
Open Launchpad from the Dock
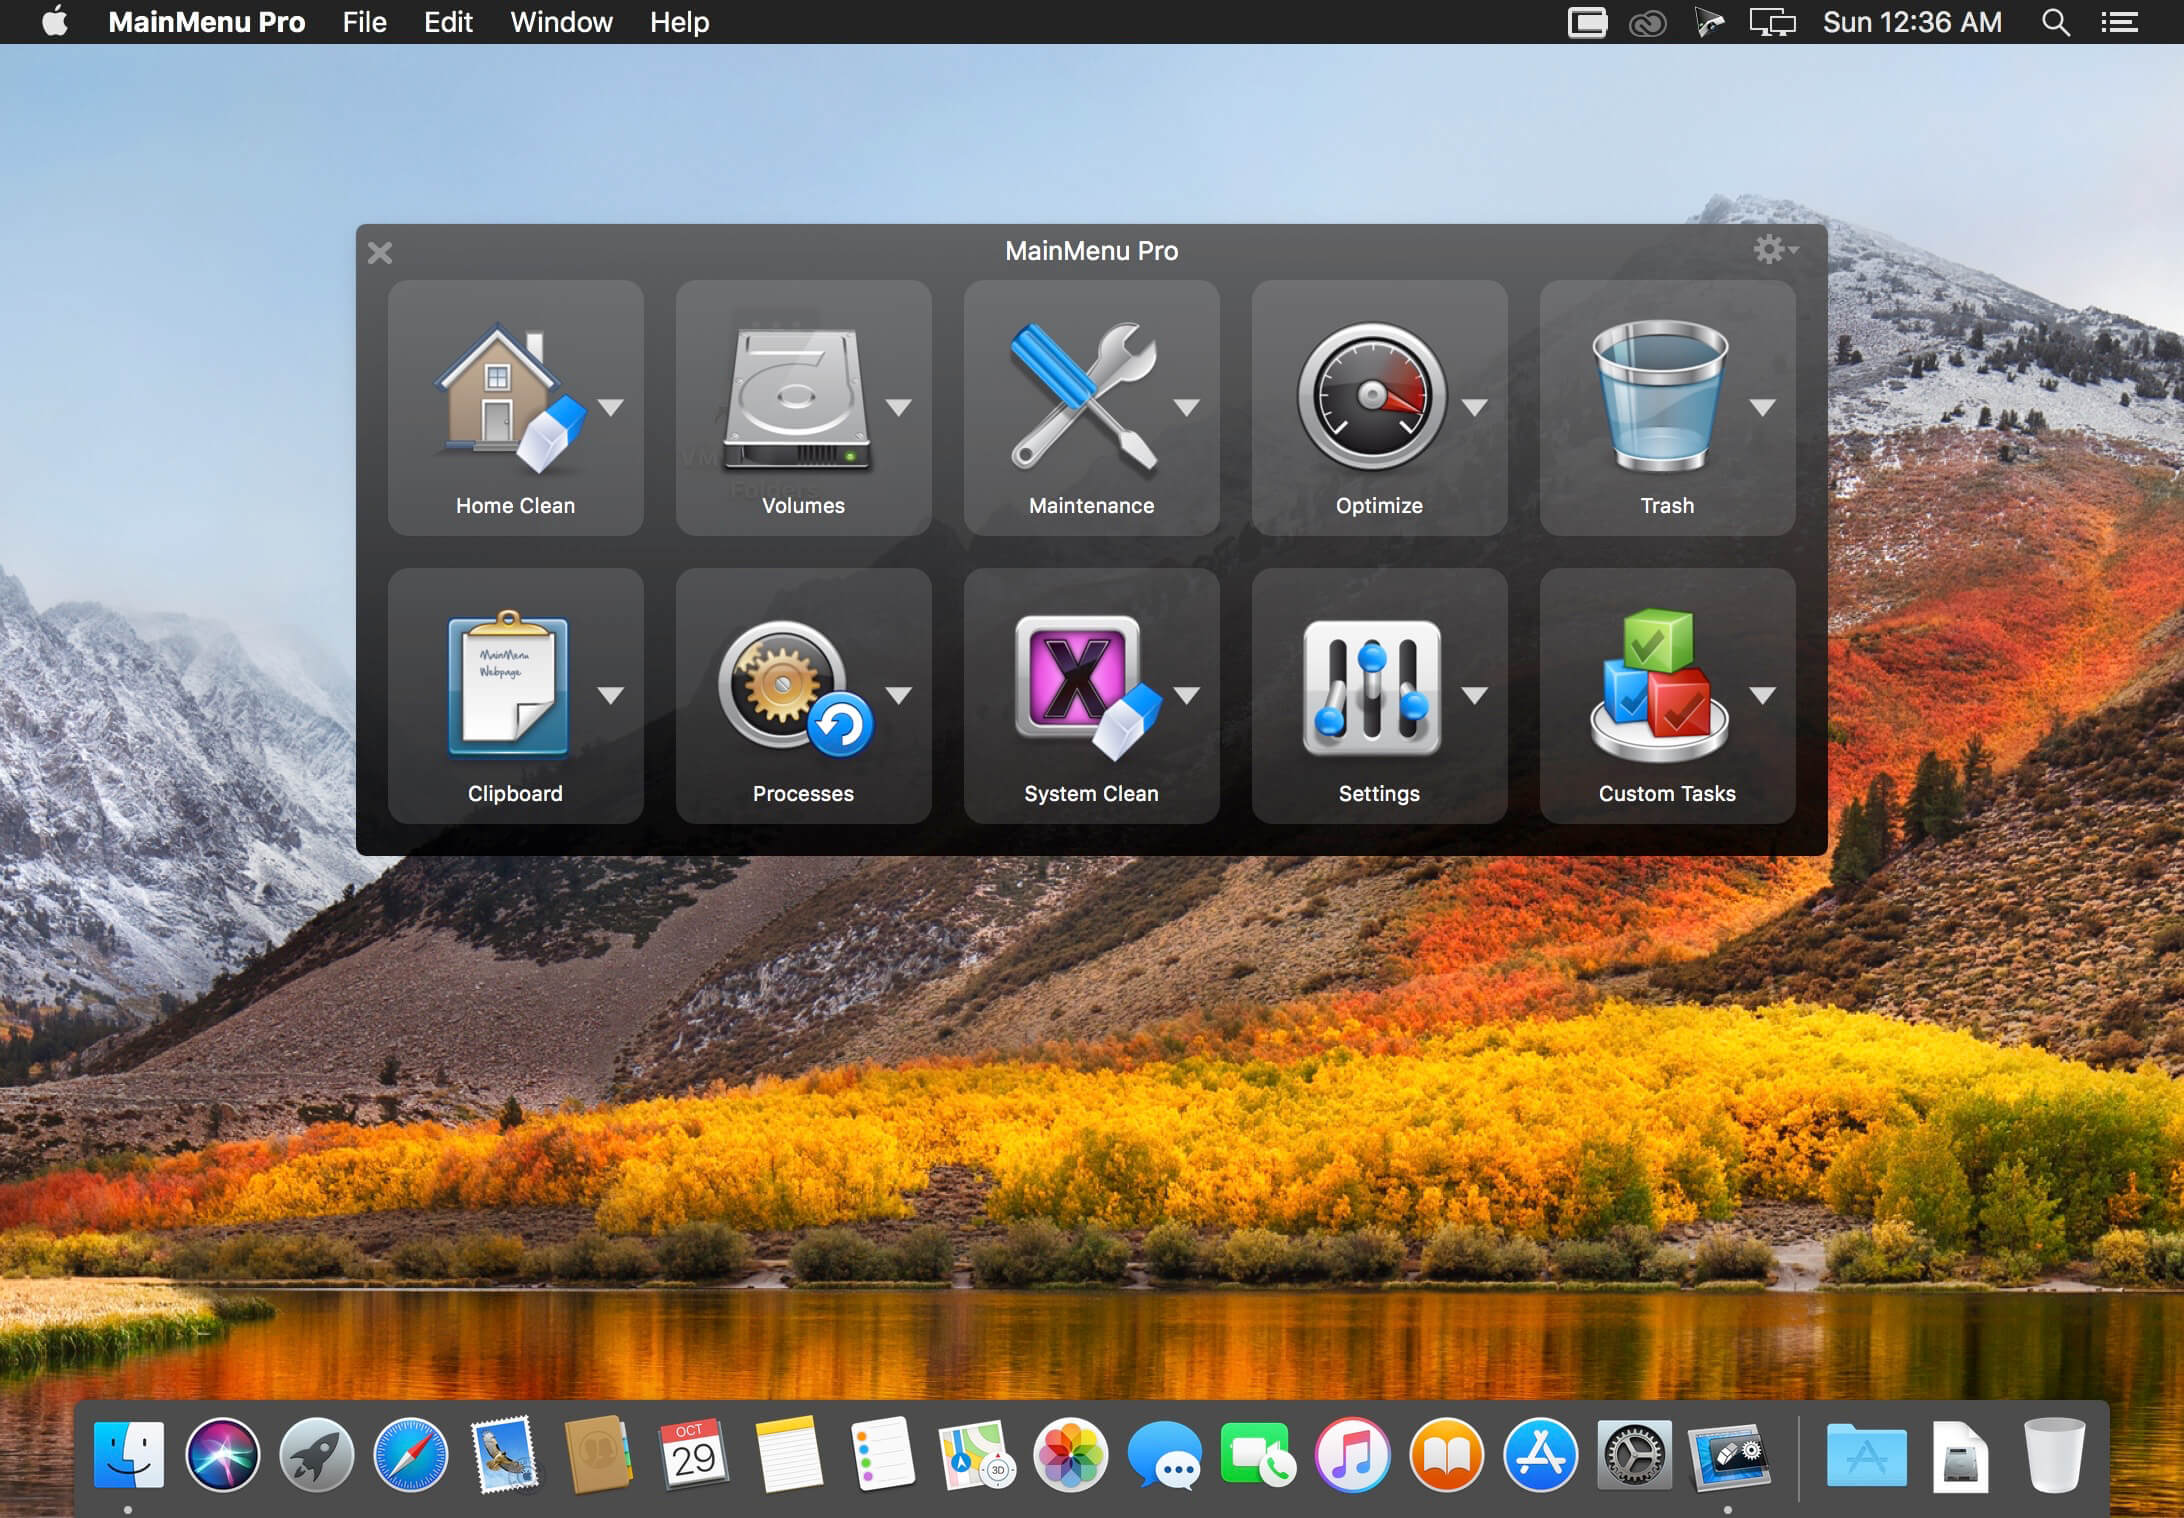[316, 1454]
